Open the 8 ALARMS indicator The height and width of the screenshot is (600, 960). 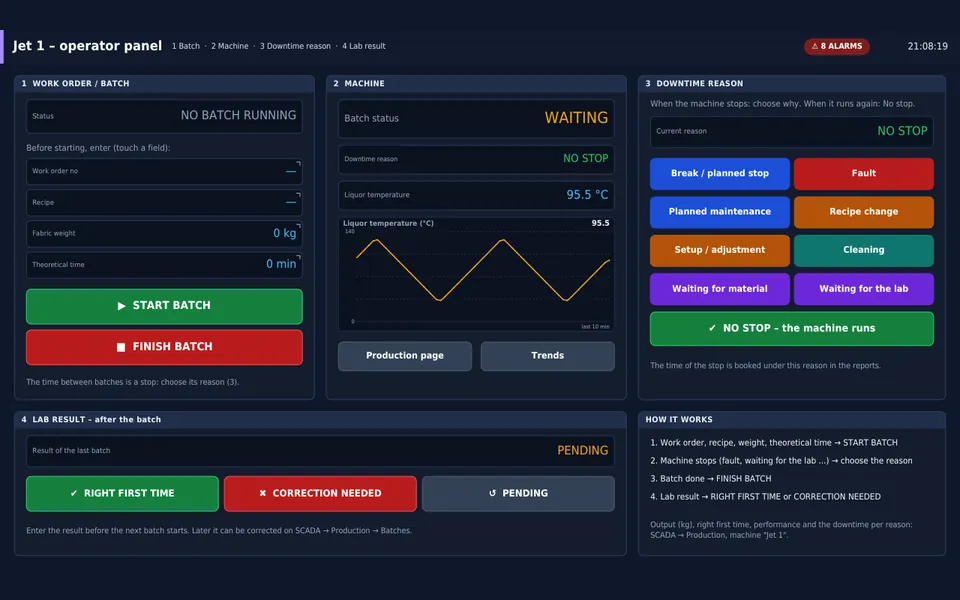(836, 47)
